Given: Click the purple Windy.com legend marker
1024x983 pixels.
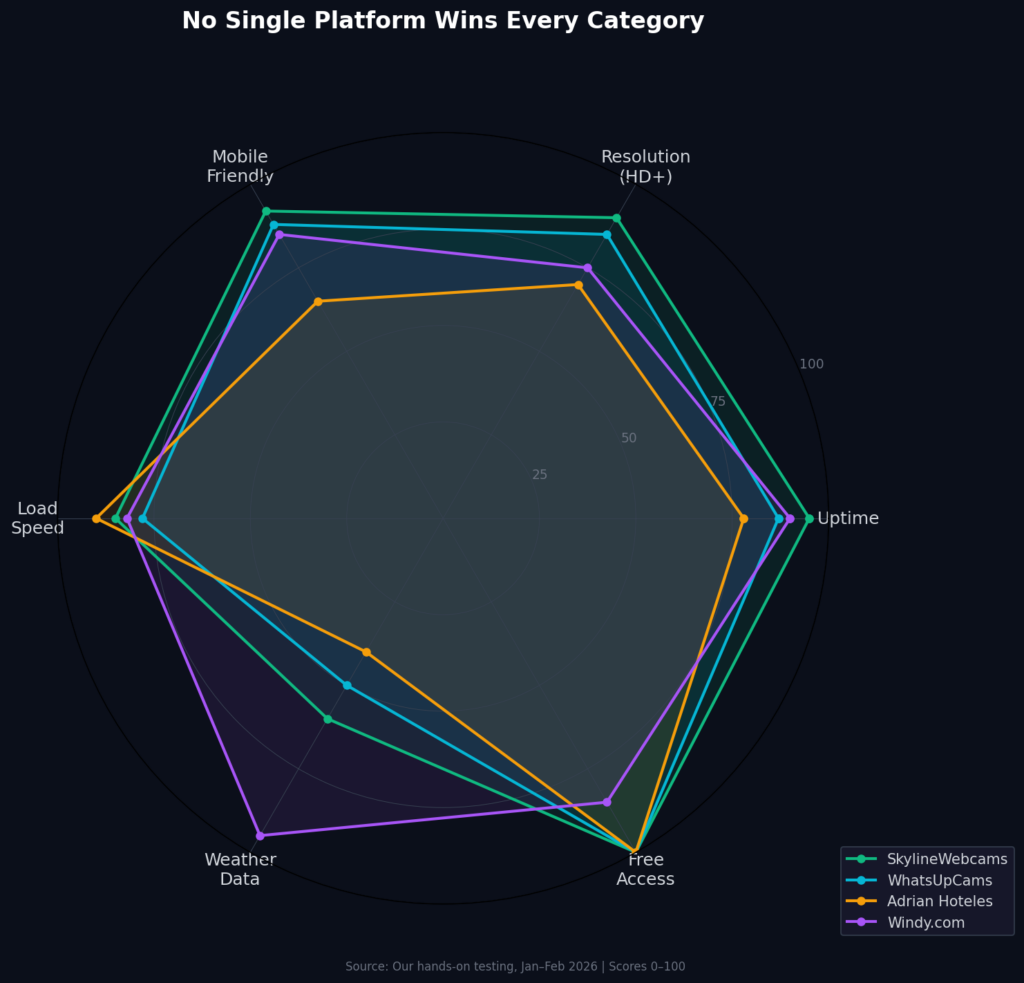Looking at the screenshot, I should tap(860, 922).
